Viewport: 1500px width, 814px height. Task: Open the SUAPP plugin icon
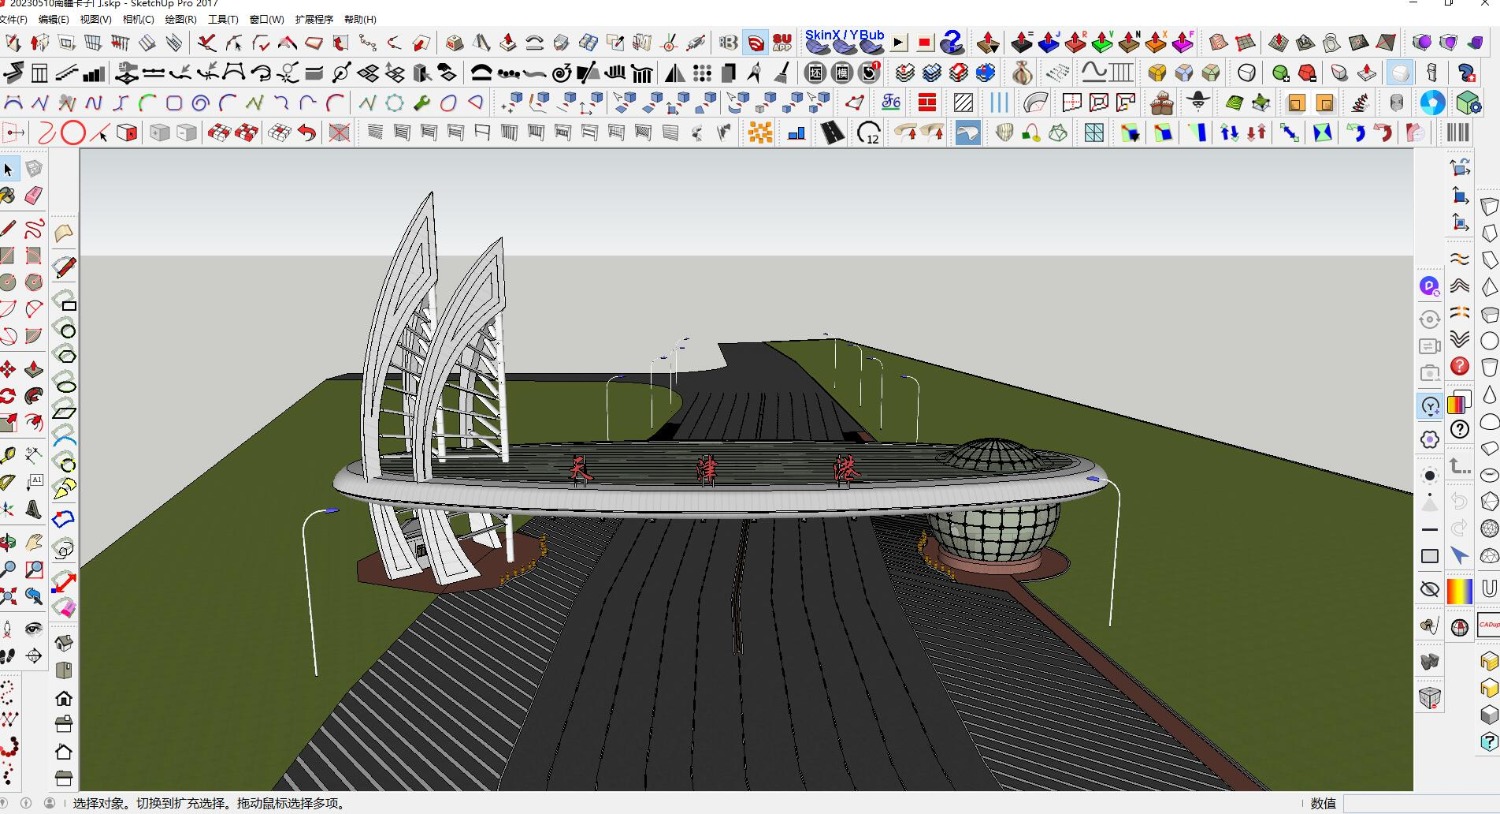point(782,42)
